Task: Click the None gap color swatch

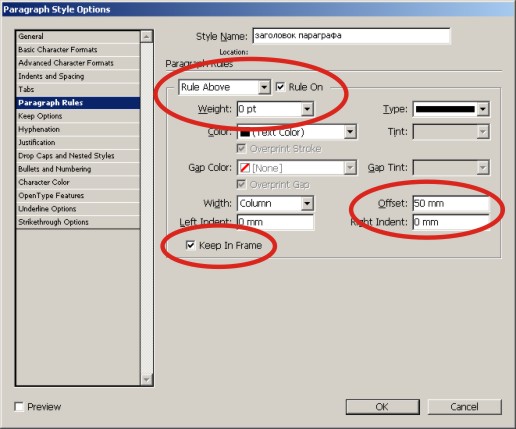Action: 245,168
